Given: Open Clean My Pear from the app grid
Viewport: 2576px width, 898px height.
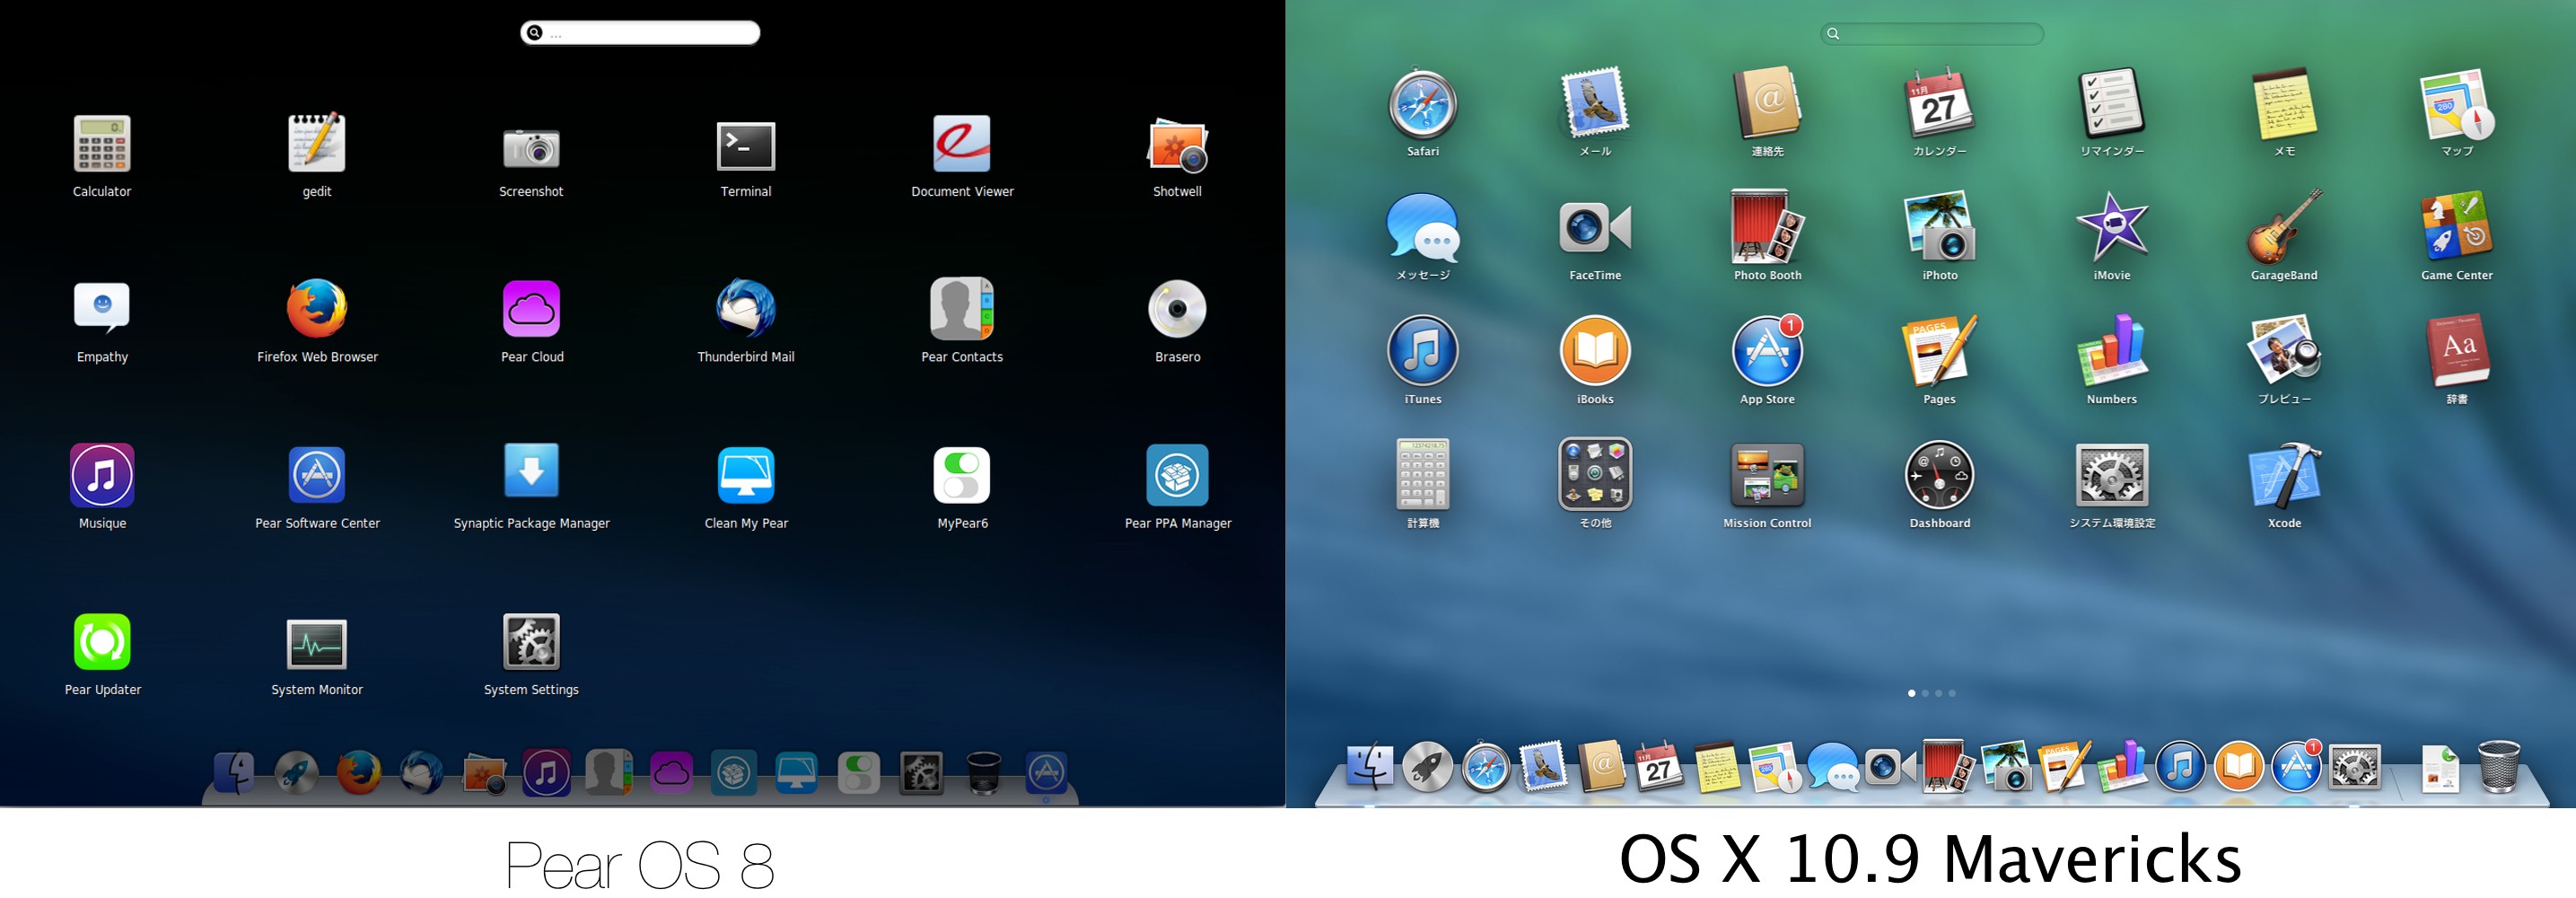Looking at the screenshot, I should click(746, 475).
